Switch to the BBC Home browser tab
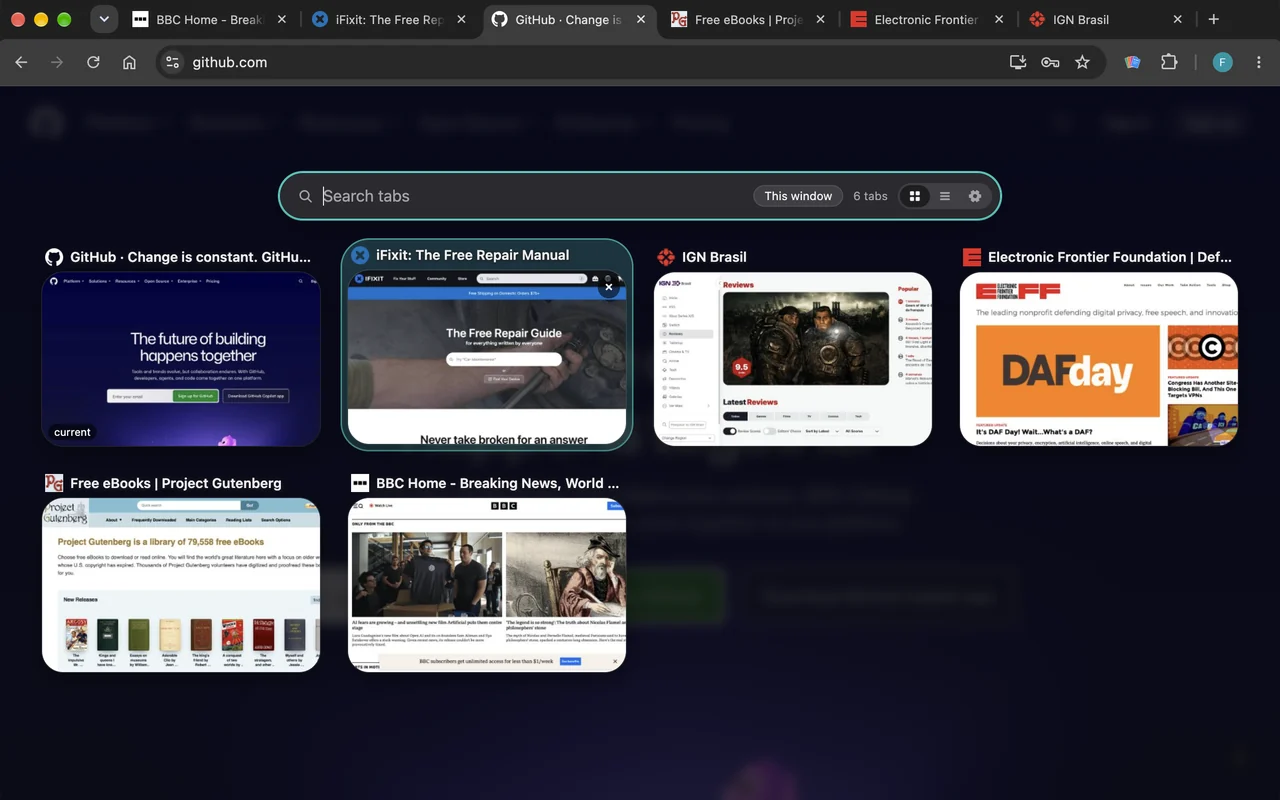 (211, 20)
